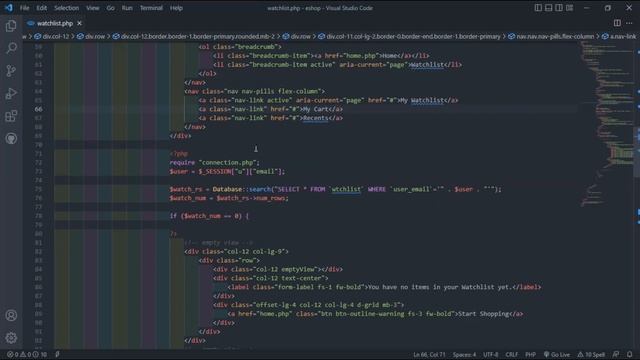The height and width of the screenshot is (360, 640).
Task: Open the Search view in activity bar
Action: pyautogui.click(x=11, y=48)
